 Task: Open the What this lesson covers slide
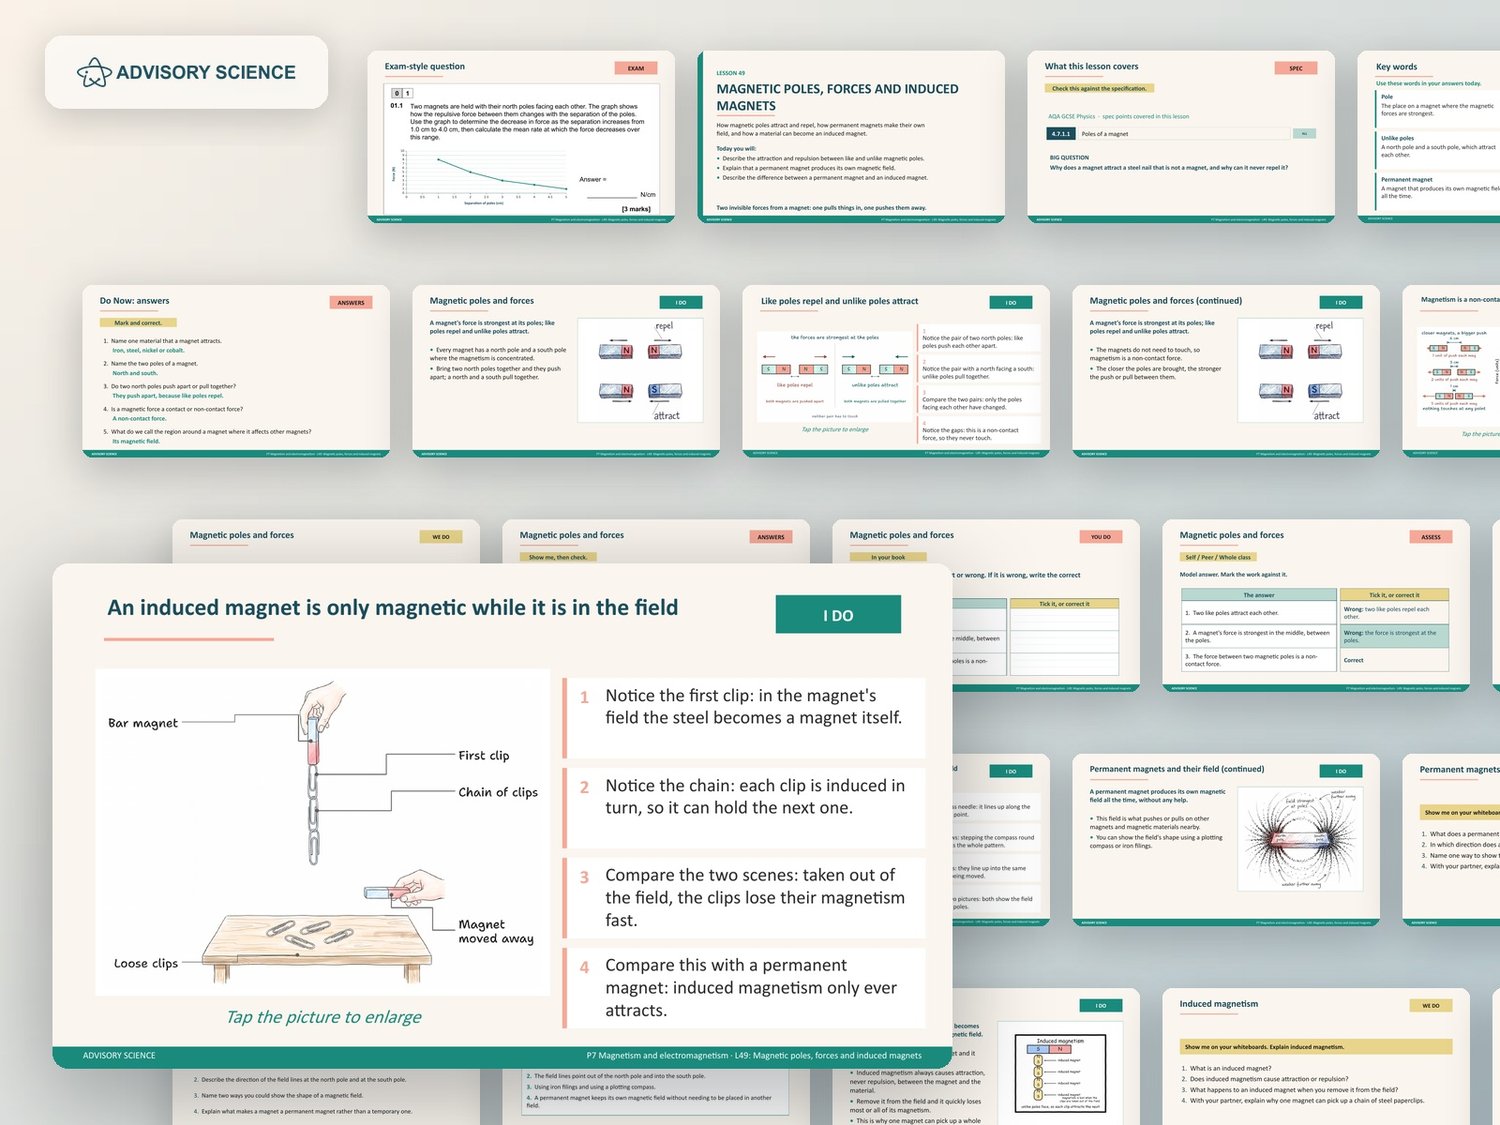tap(1181, 137)
